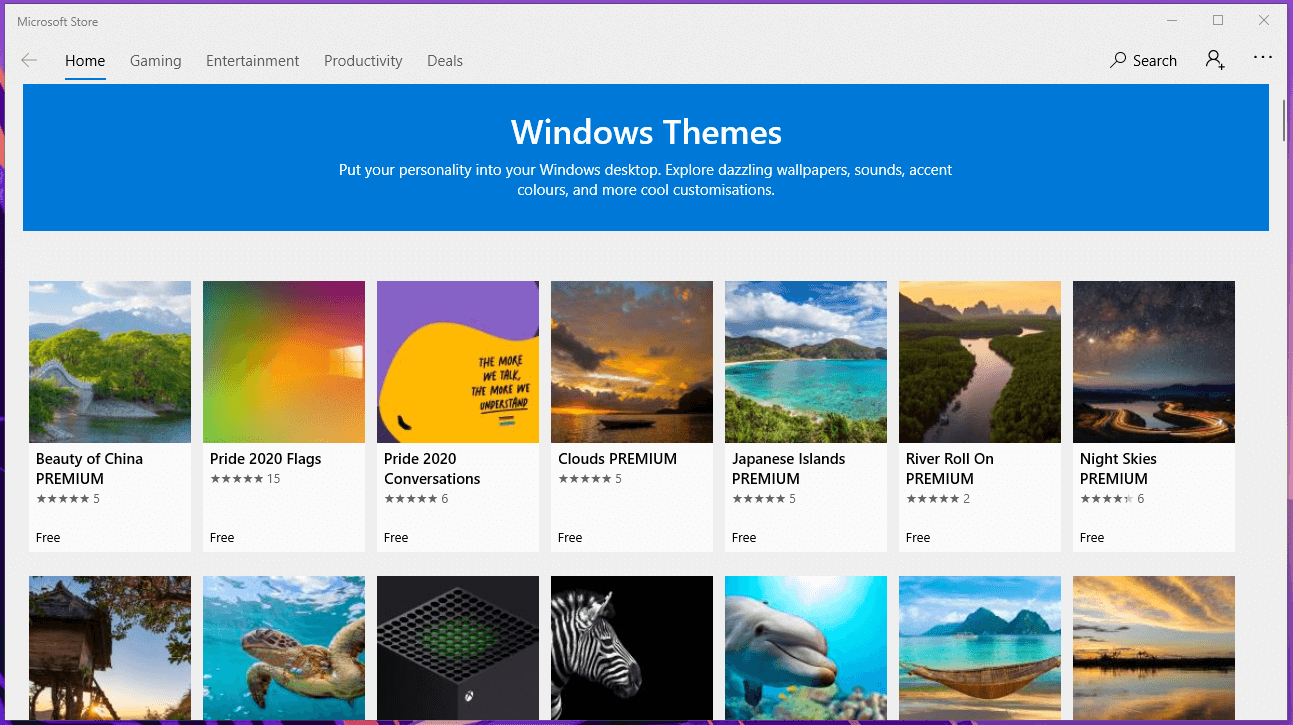Go to the Deals tab

(x=445, y=60)
